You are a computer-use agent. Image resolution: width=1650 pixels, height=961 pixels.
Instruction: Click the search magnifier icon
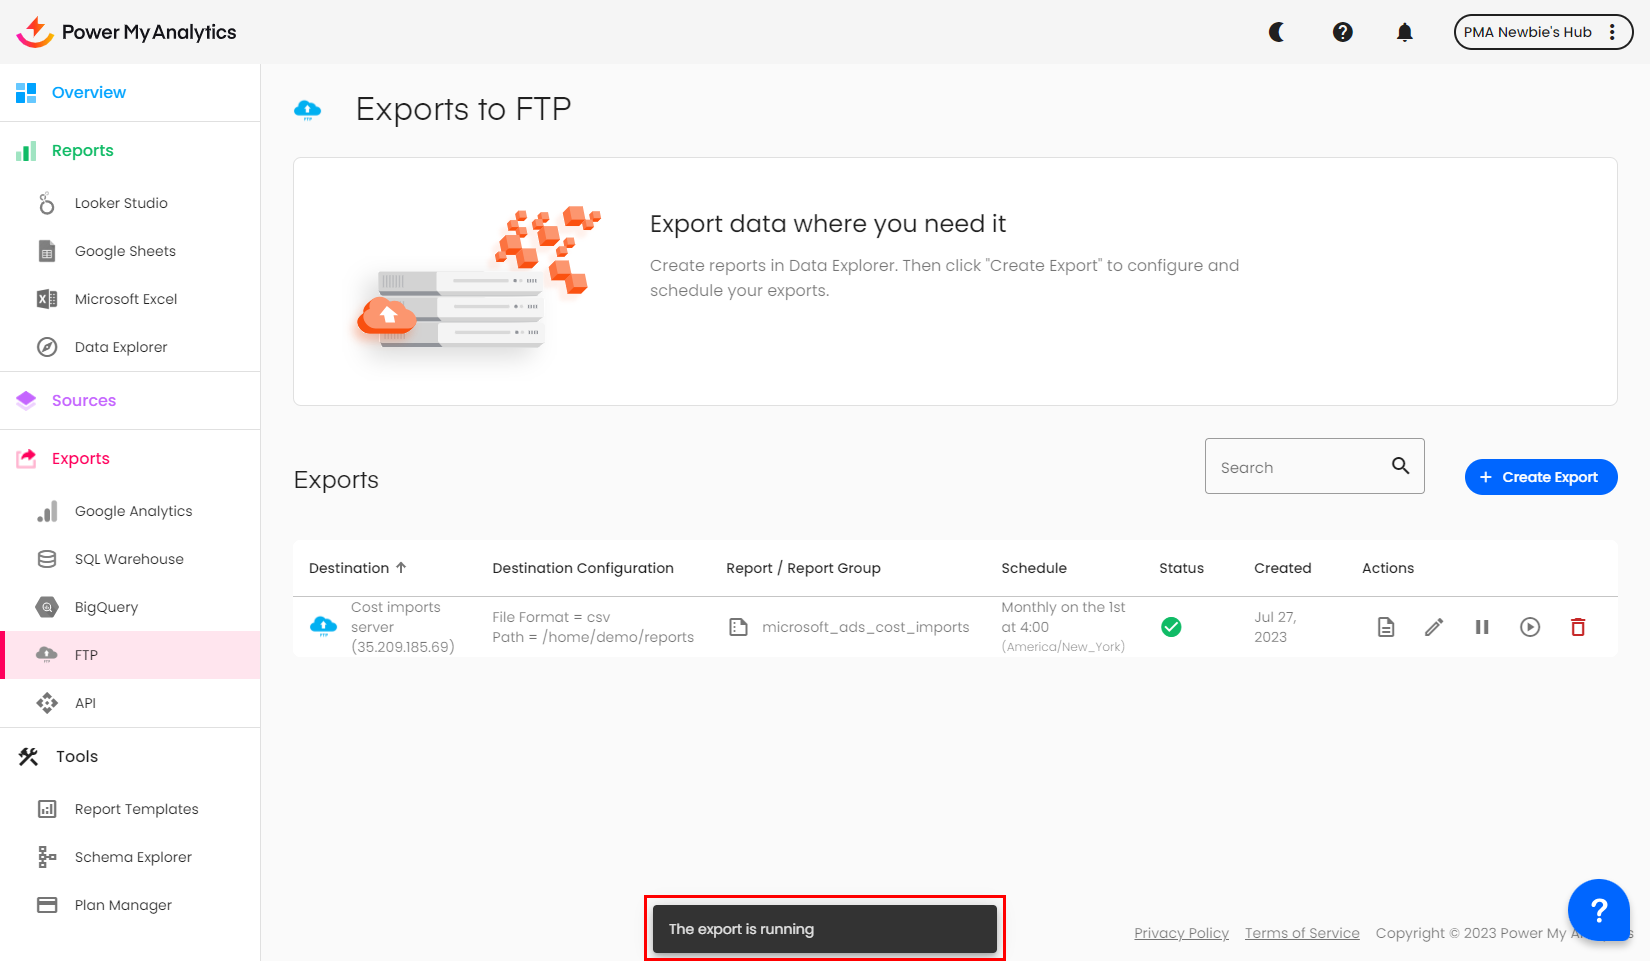1400,466
